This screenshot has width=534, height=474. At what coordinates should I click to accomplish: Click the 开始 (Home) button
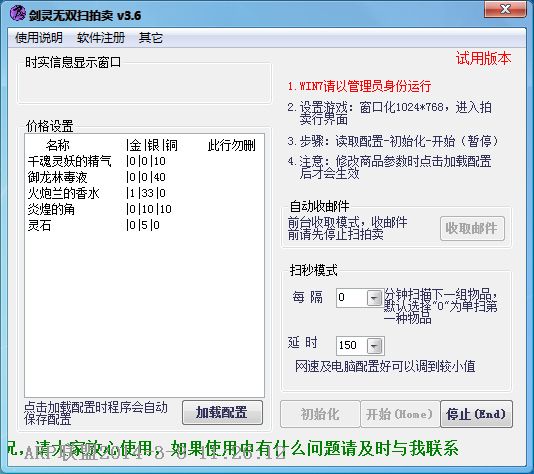[x=400, y=414]
